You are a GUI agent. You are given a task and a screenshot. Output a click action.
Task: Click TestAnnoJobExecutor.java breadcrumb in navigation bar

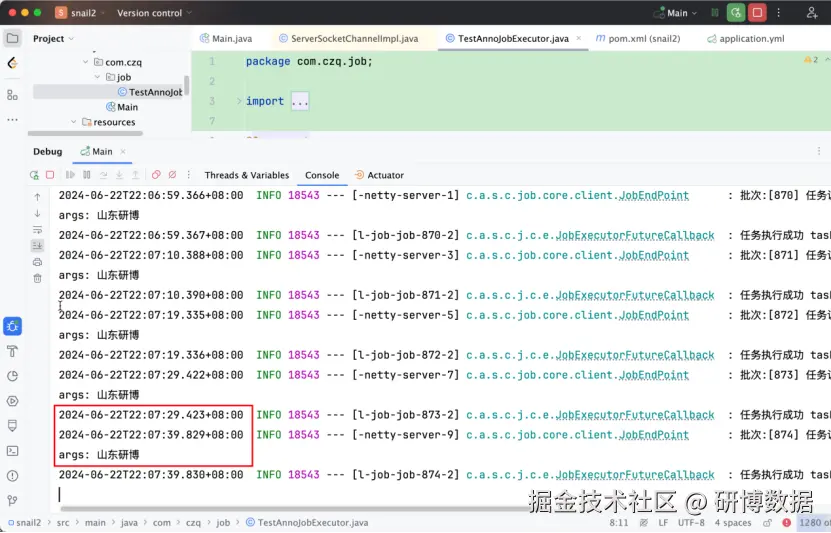pyautogui.click(x=307, y=522)
